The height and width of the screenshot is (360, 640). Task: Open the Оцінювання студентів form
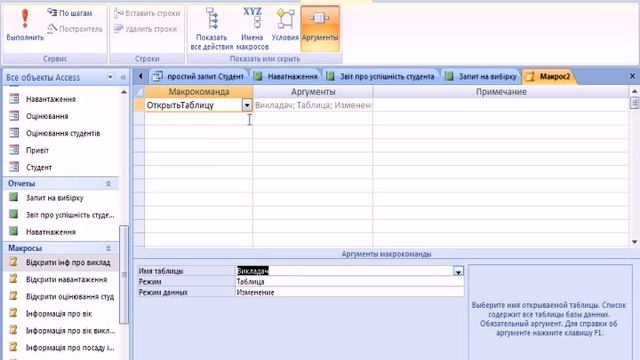coord(63,133)
